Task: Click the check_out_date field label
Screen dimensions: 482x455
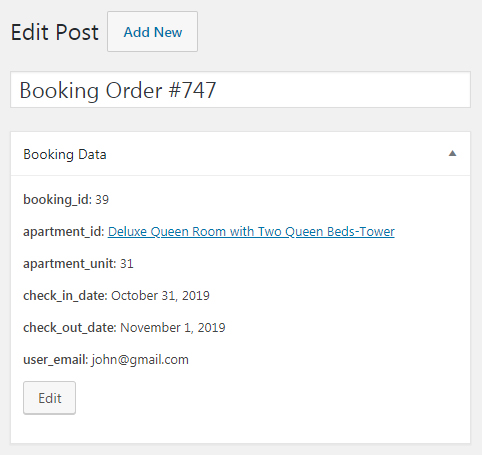Action: point(70,328)
